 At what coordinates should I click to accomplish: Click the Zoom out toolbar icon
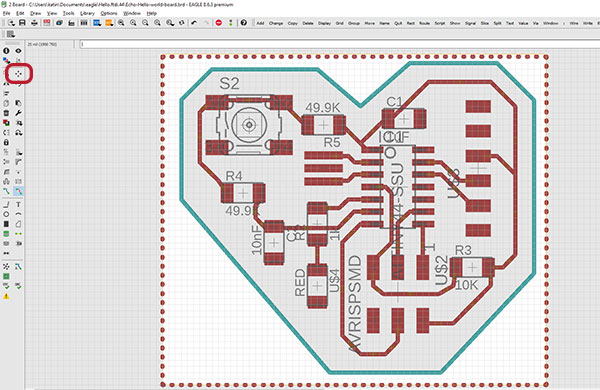[x=145, y=23]
